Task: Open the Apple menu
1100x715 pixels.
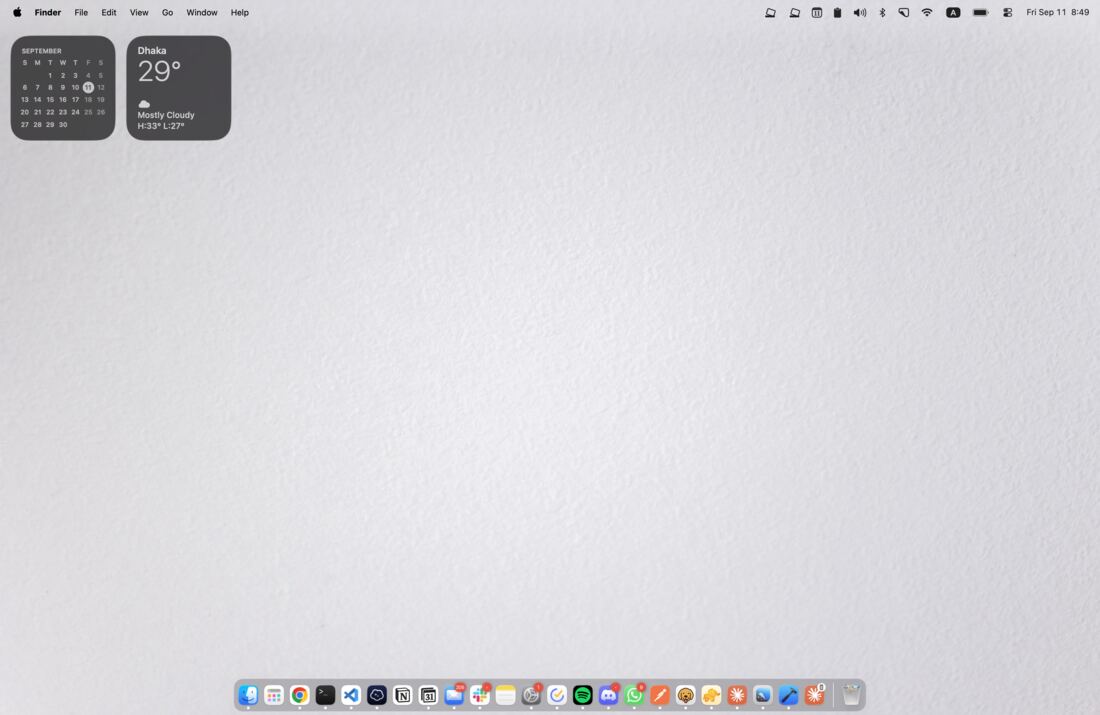Action: click(x=18, y=13)
